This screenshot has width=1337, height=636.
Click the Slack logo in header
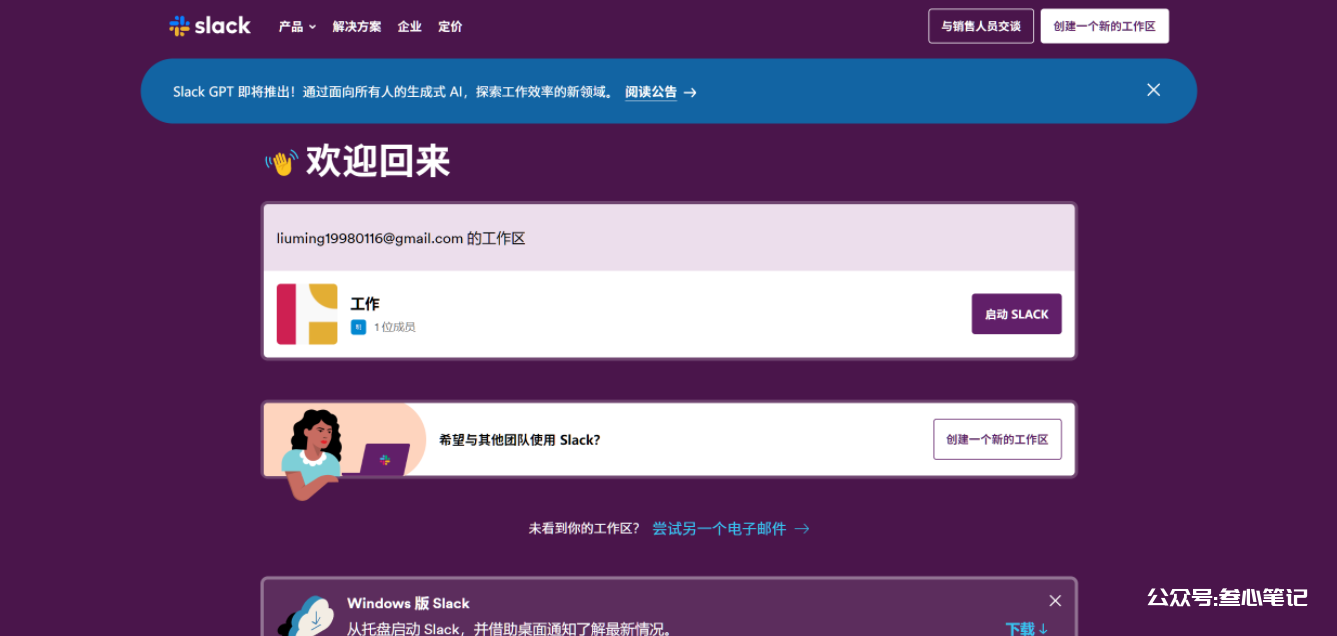pyautogui.click(x=210, y=26)
